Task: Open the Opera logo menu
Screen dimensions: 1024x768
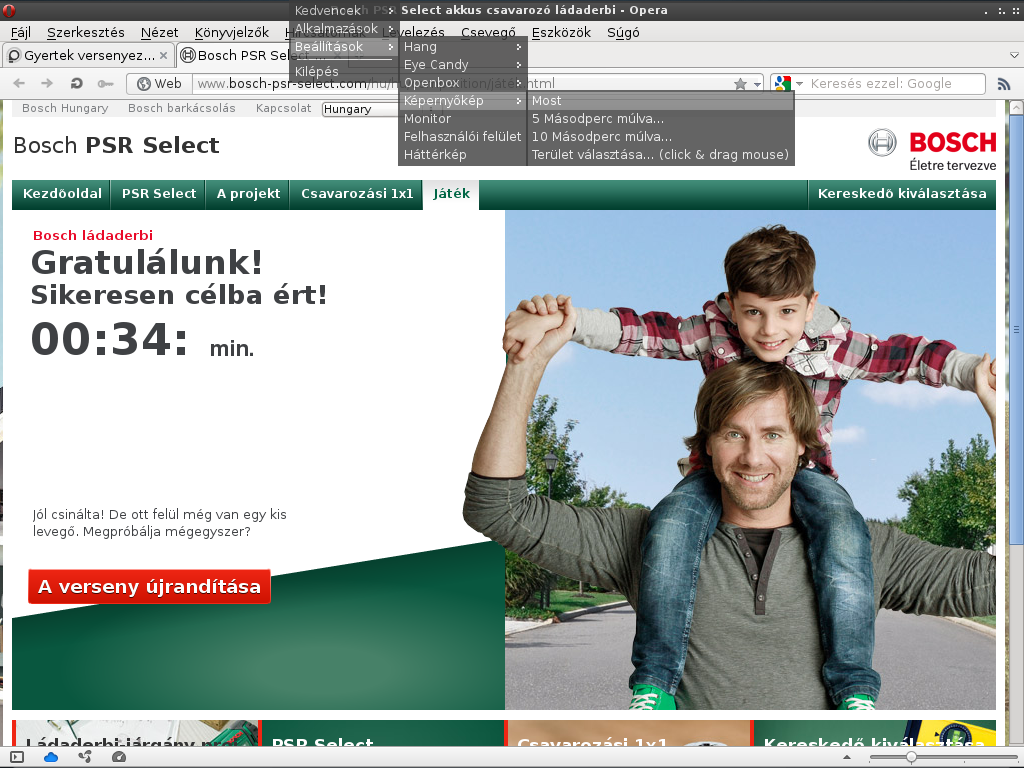Action: tap(8, 10)
